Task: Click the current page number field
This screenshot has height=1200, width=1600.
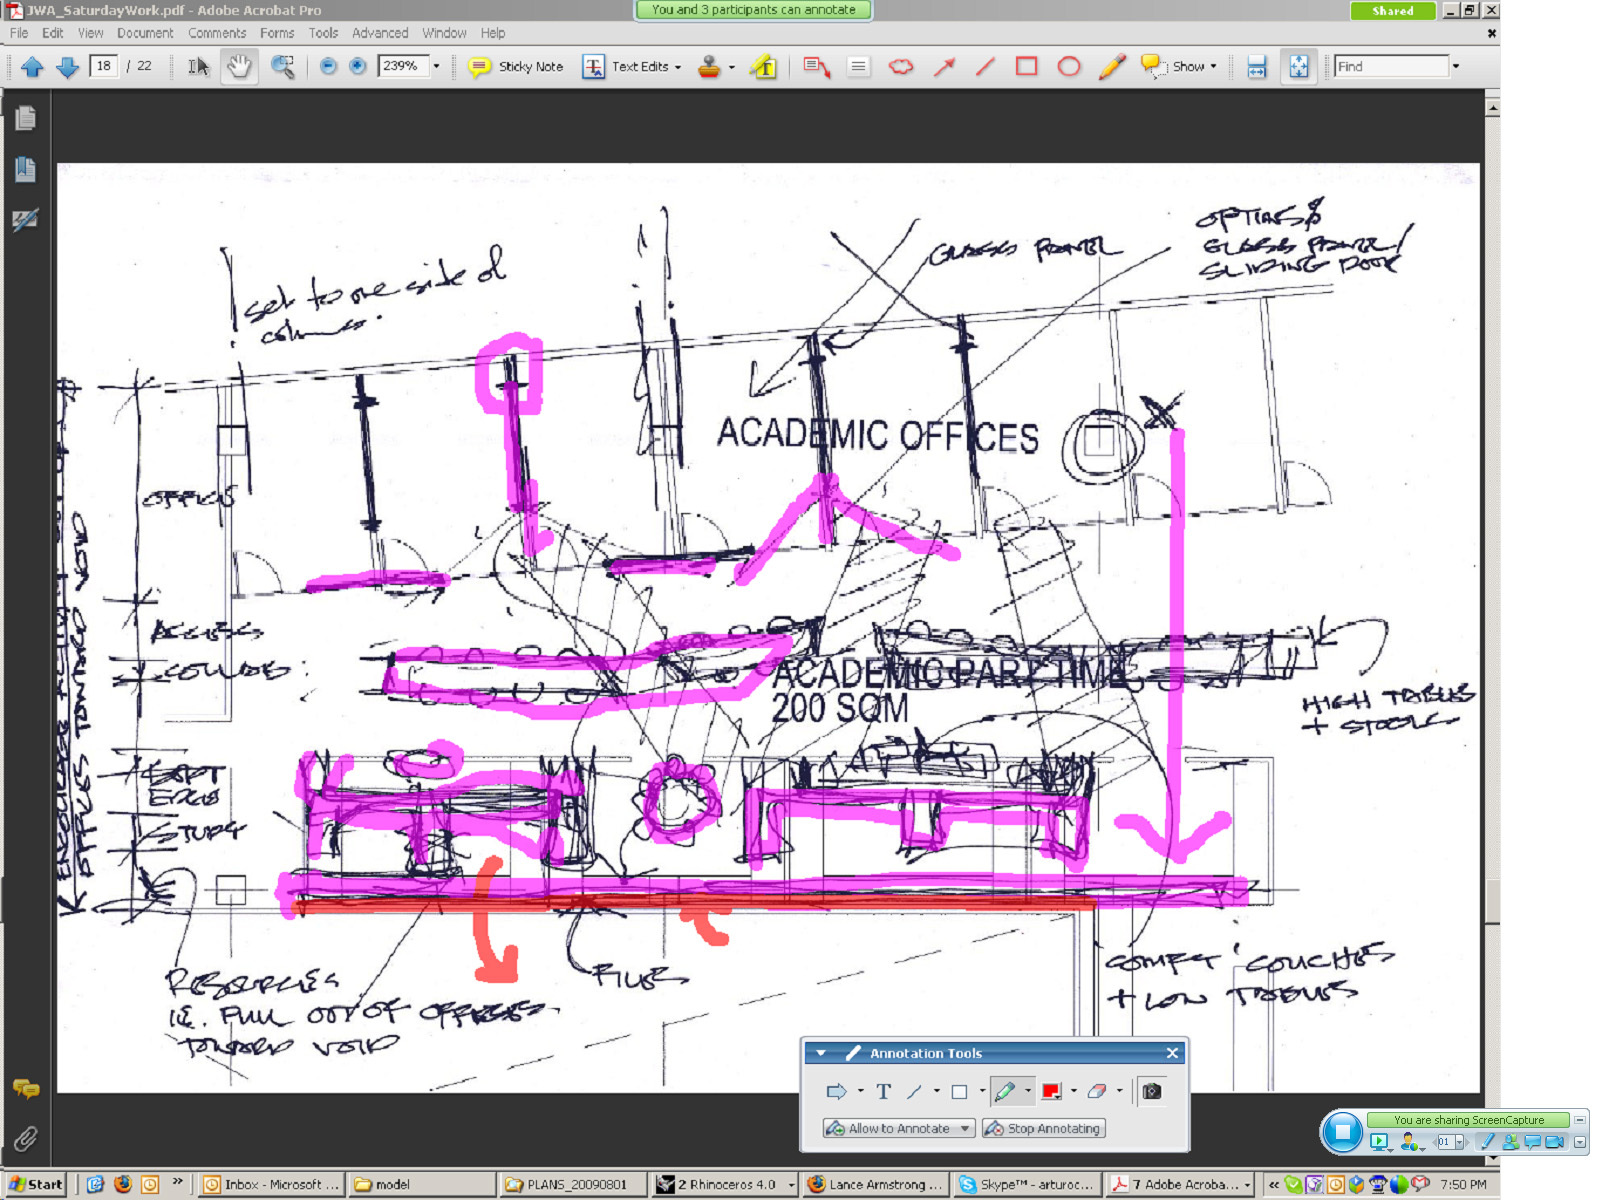Action: (103, 66)
